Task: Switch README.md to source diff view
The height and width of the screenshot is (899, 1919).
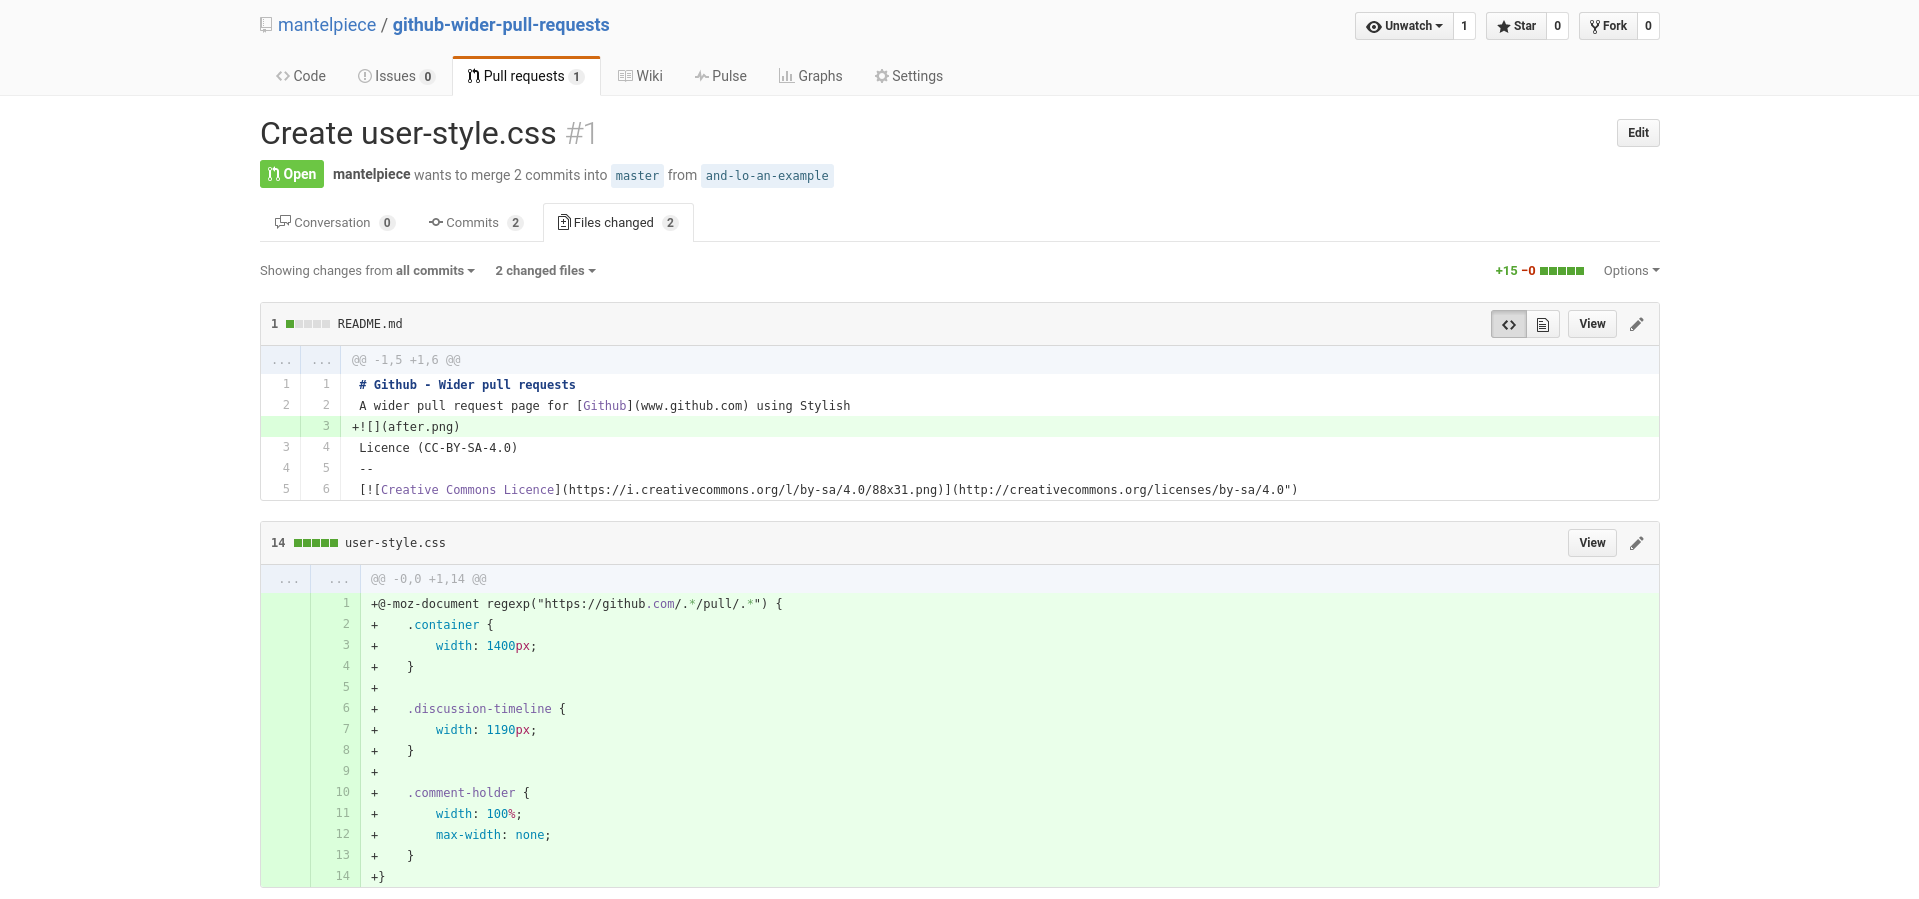Action: point(1508,324)
